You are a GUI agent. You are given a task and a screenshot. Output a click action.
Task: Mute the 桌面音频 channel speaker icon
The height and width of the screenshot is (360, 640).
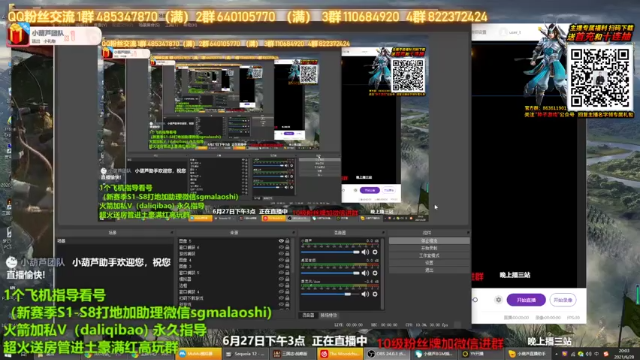click(x=365, y=273)
